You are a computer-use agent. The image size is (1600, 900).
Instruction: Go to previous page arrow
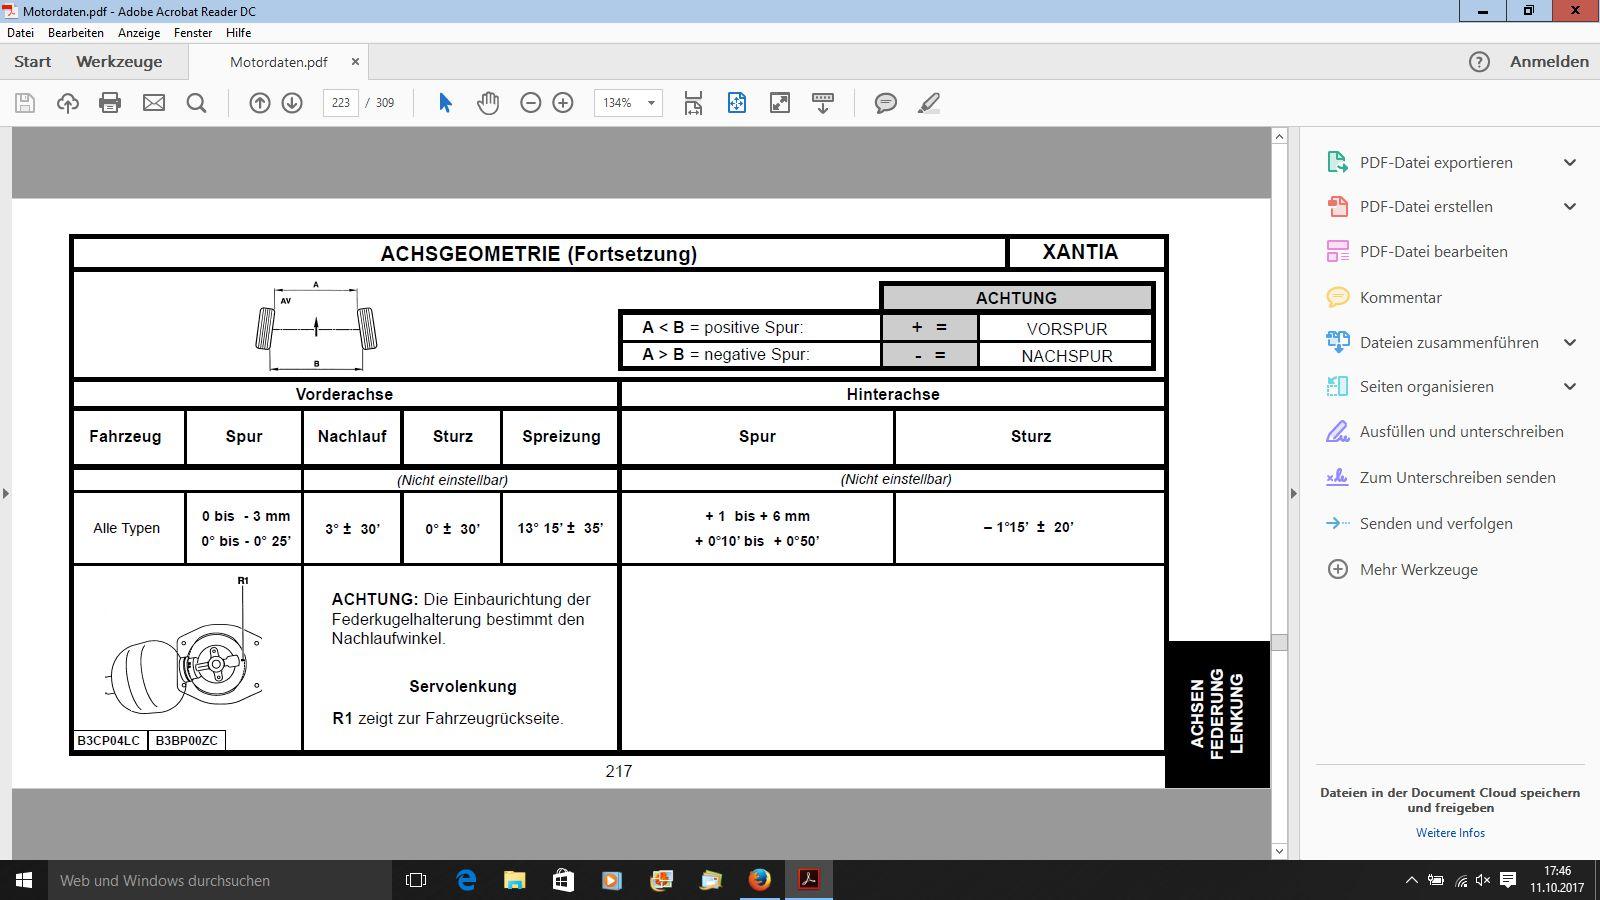tap(260, 103)
